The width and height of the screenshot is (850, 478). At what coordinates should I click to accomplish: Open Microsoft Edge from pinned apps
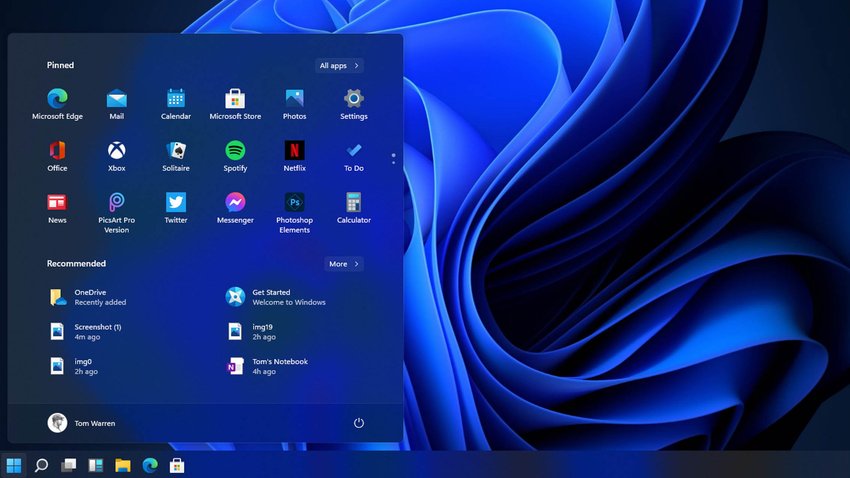57,104
